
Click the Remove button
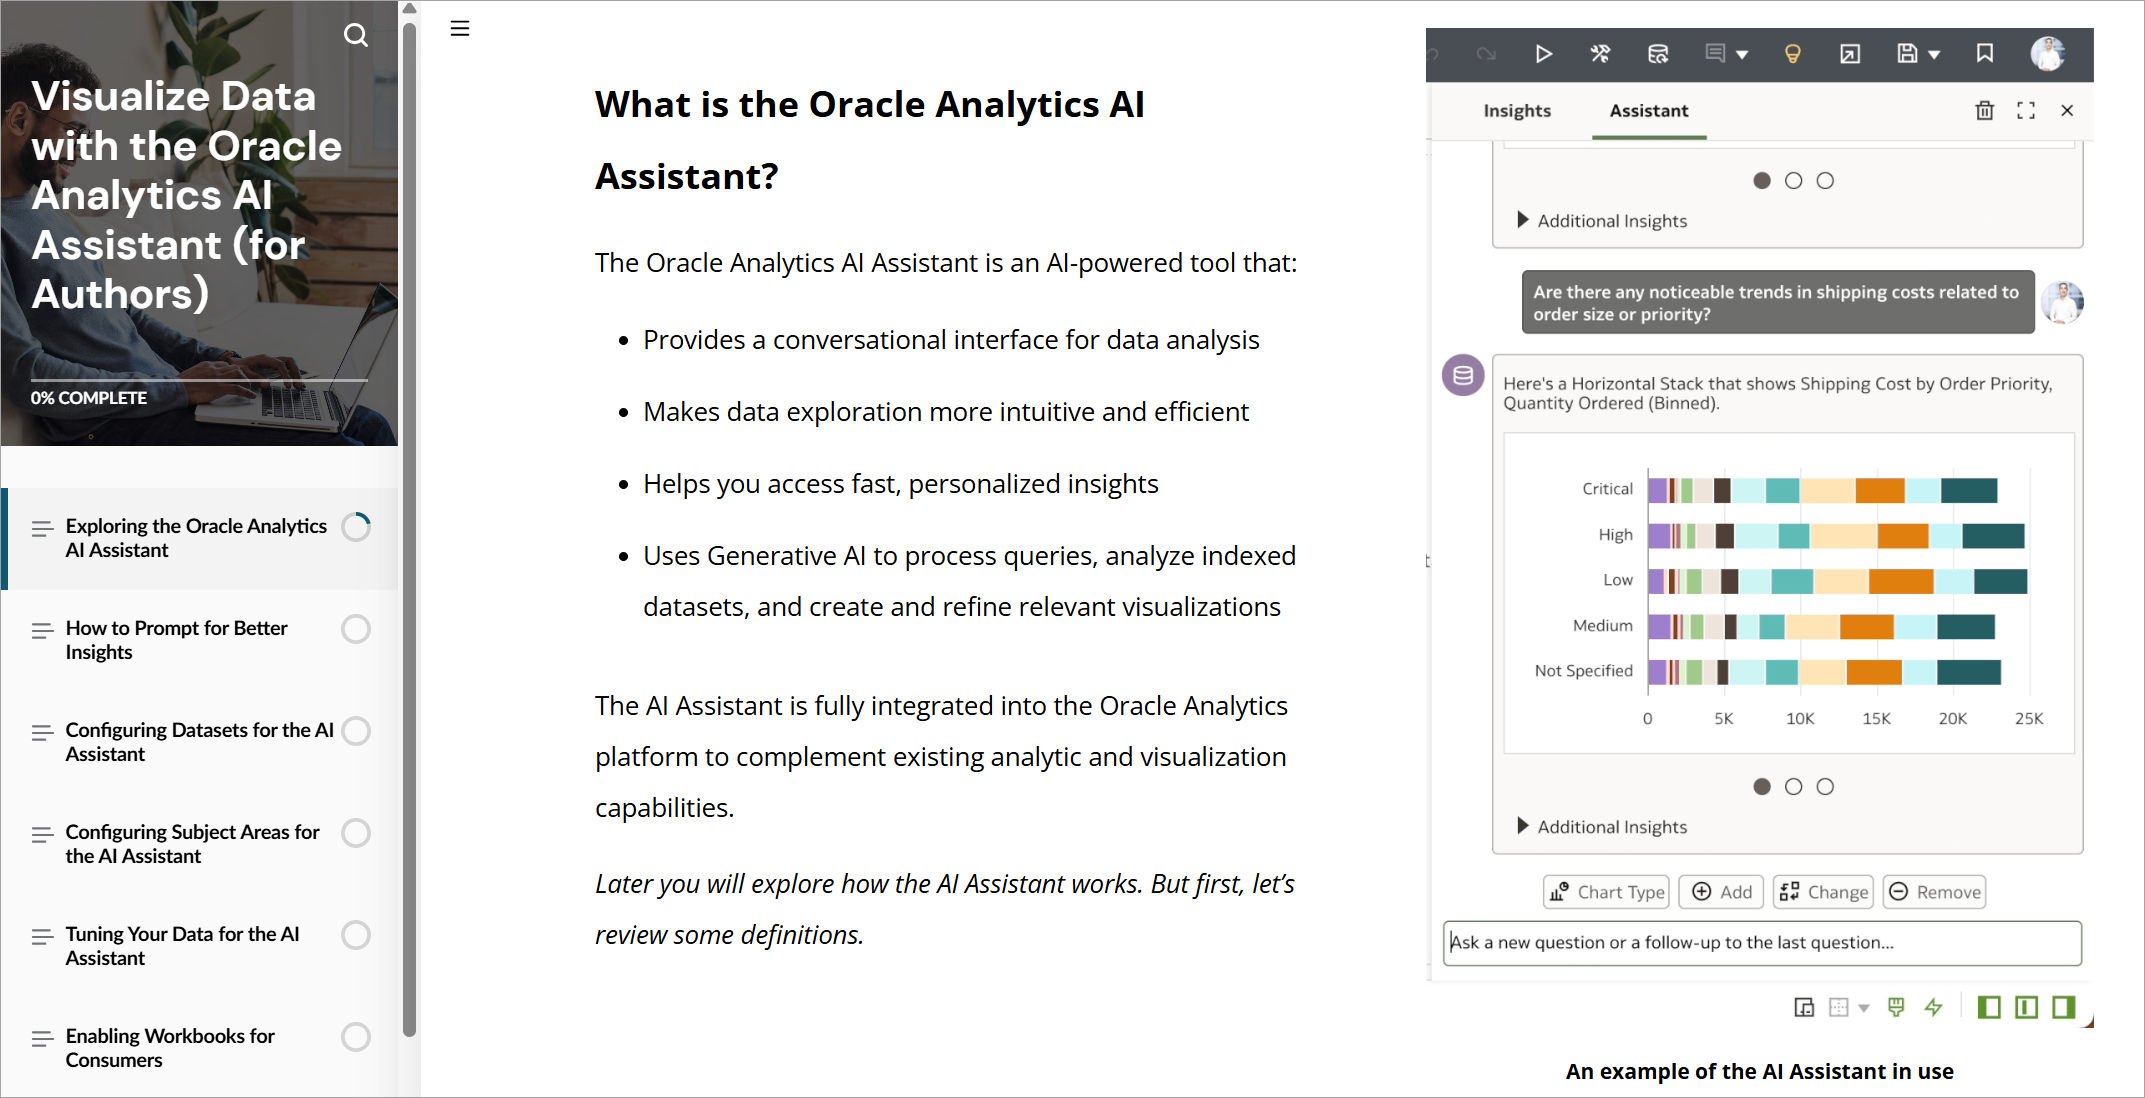tap(1934, 892)
